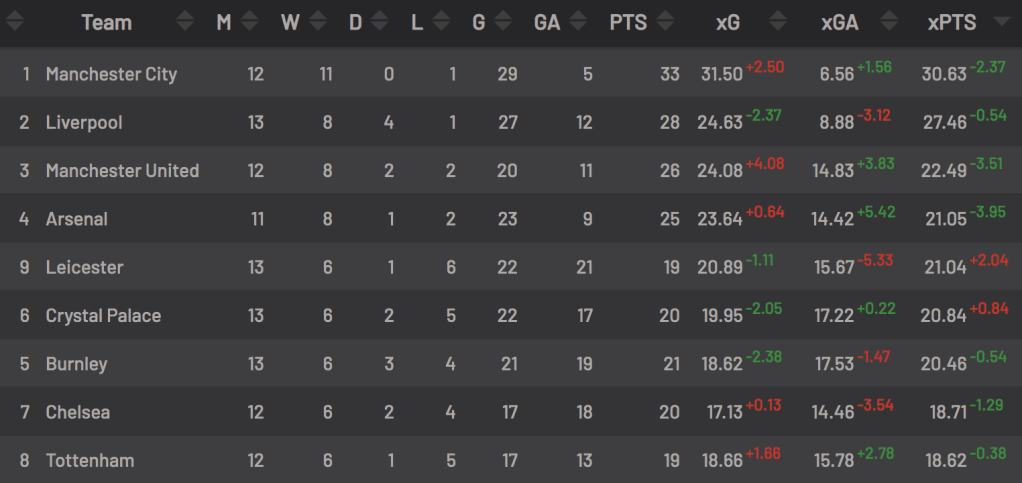Open Manchester City team link
Screen dimensions: 1022x483
(111, 74)
